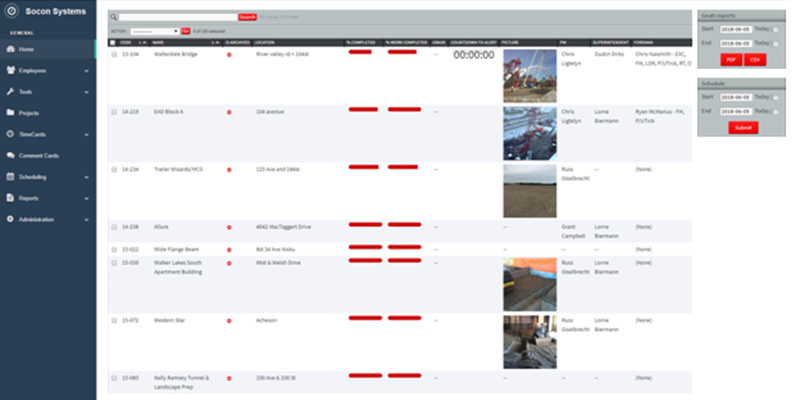Open the Action dropdown above table
Screen dimensions: 800x400
[155, 31]
